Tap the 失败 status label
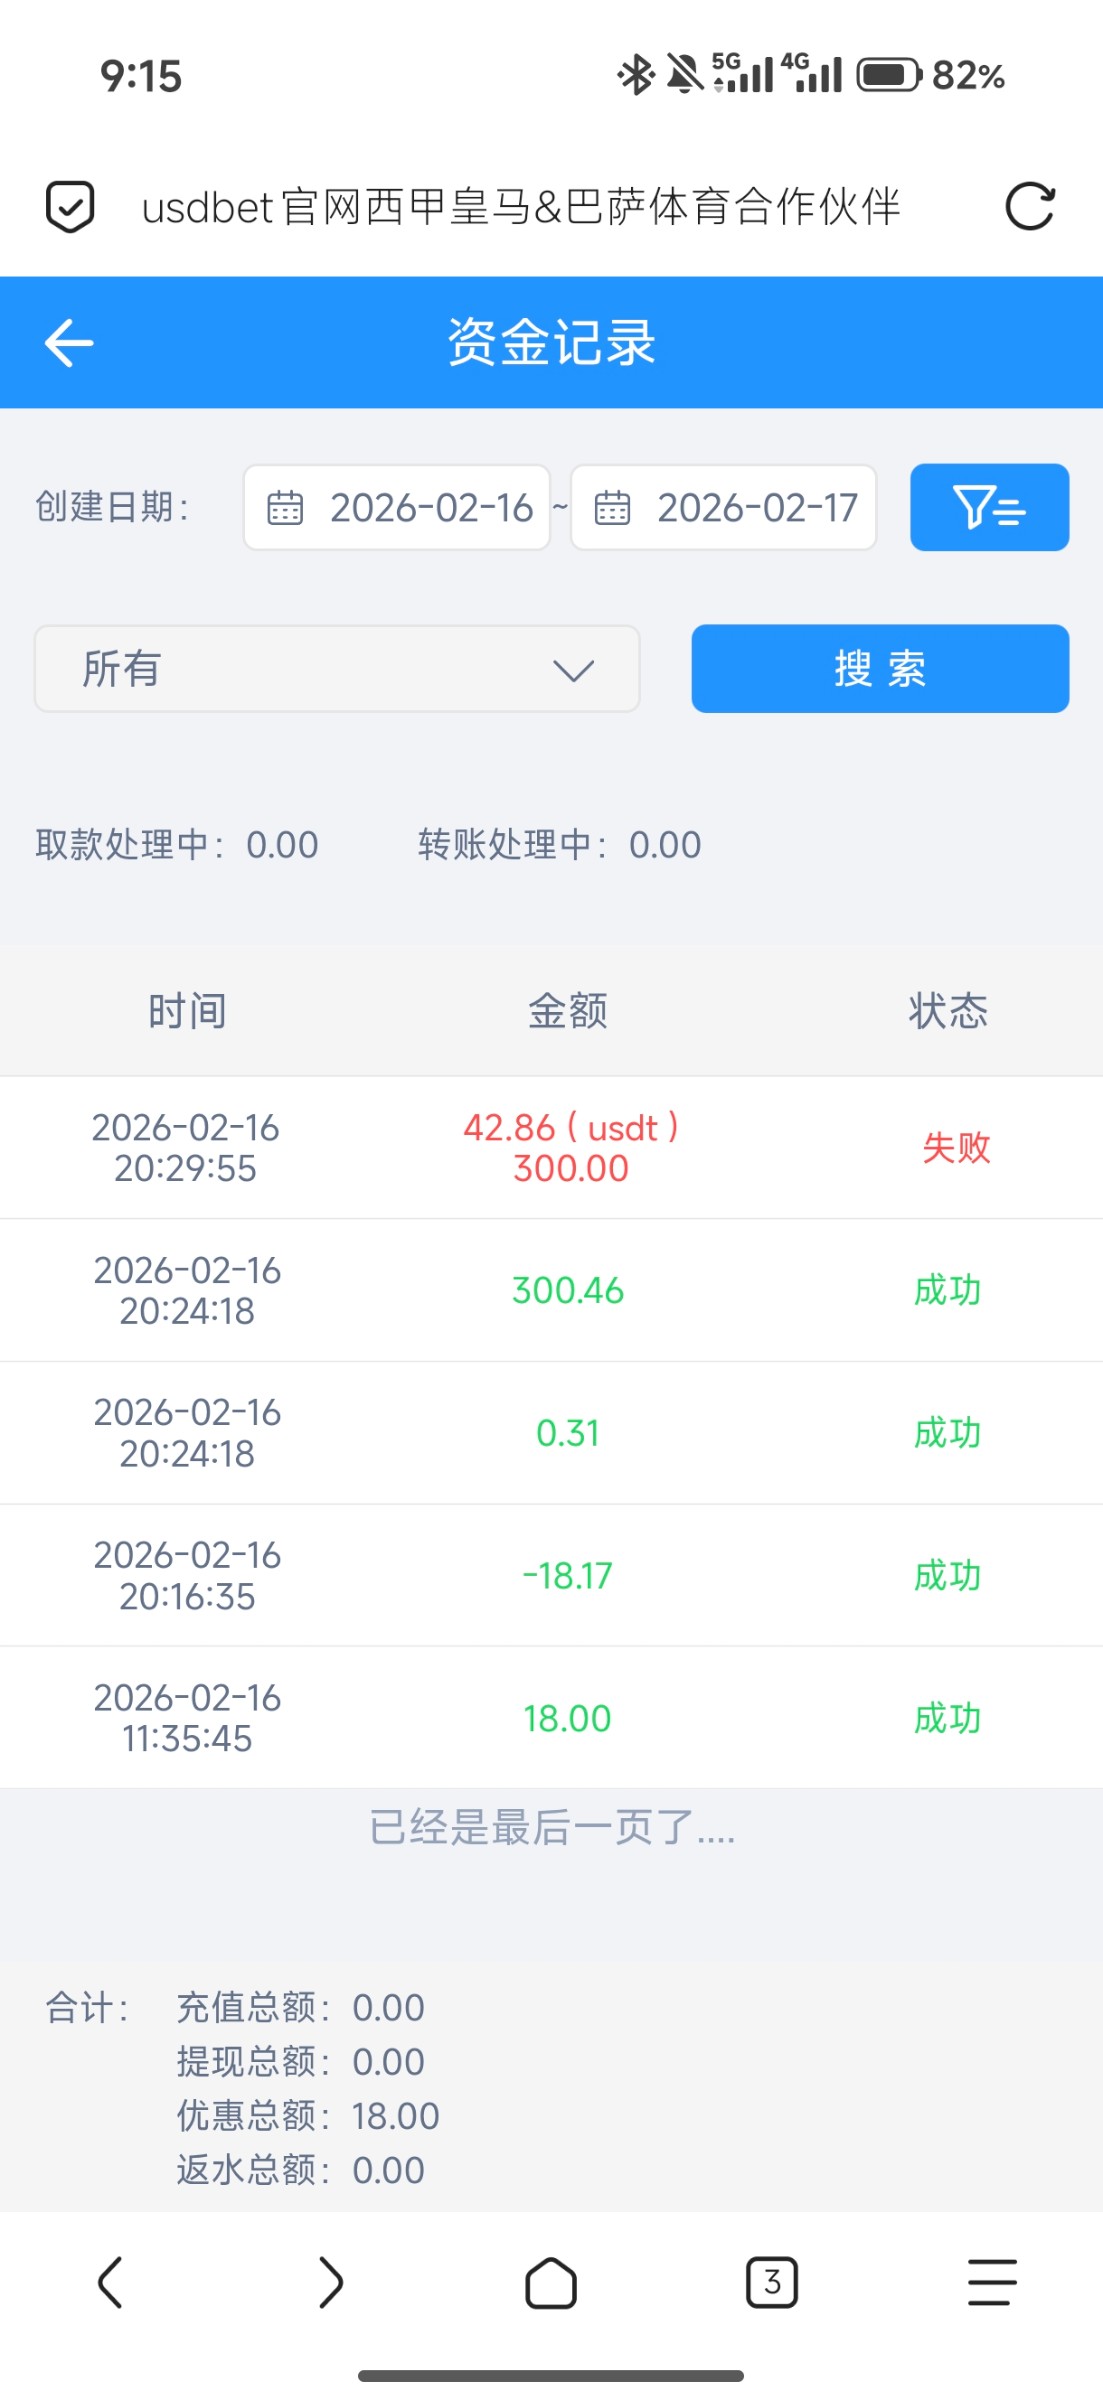This screenshot has height=2400, width=1103. (x=956, y=1148)
